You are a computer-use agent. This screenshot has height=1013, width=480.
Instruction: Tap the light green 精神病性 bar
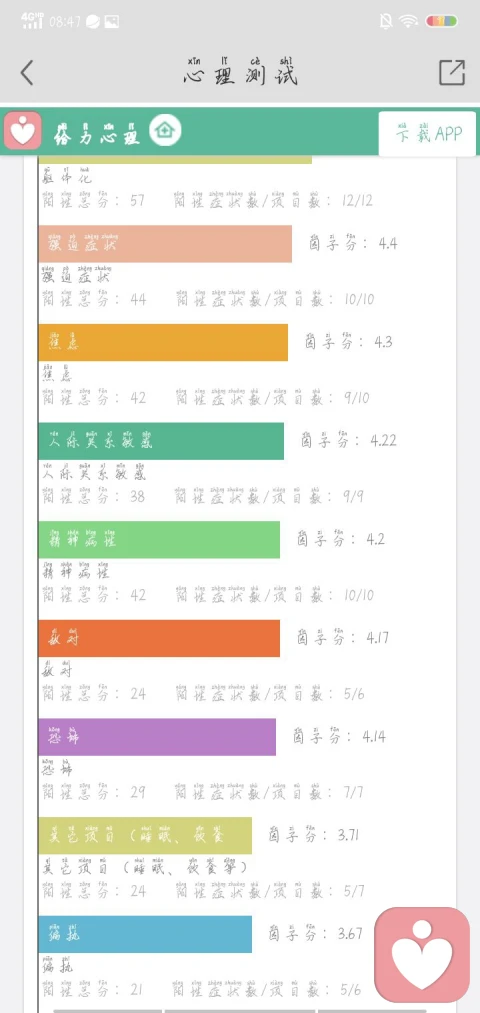pyautogui.click(x=159, y=539)
